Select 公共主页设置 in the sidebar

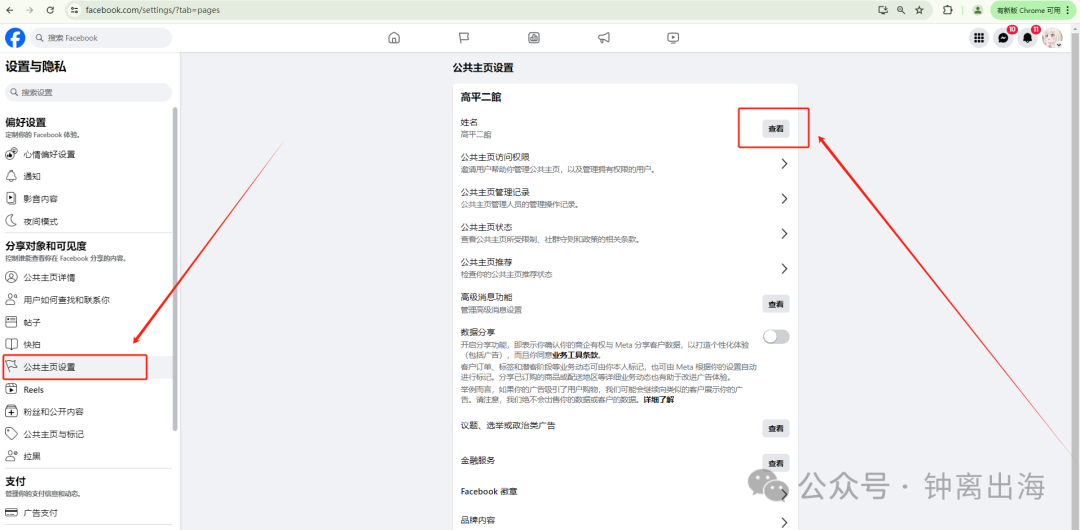point(86,367)
